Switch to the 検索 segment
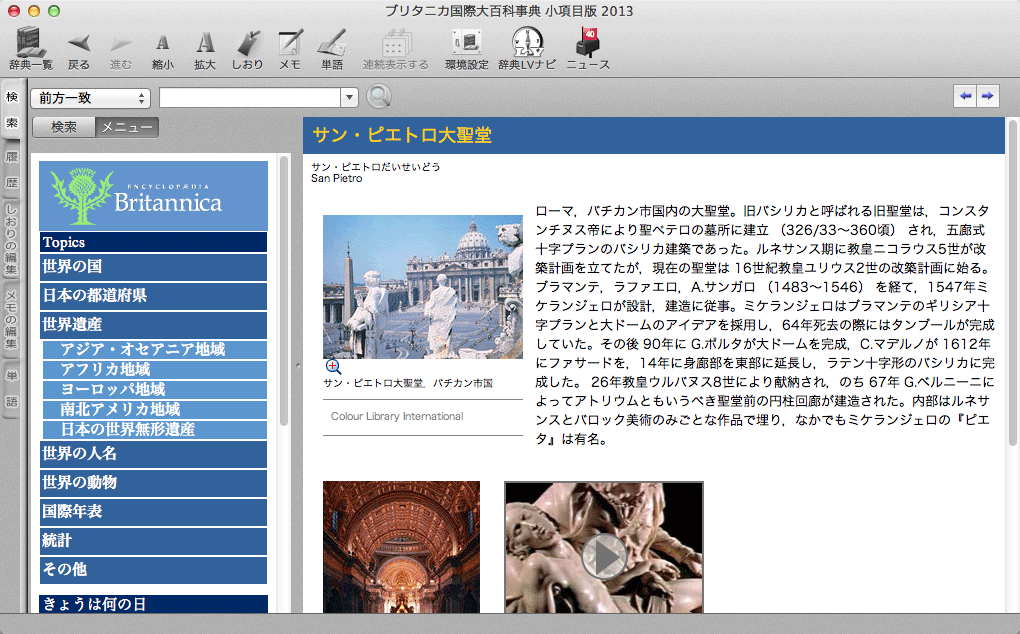 (64, 127)
